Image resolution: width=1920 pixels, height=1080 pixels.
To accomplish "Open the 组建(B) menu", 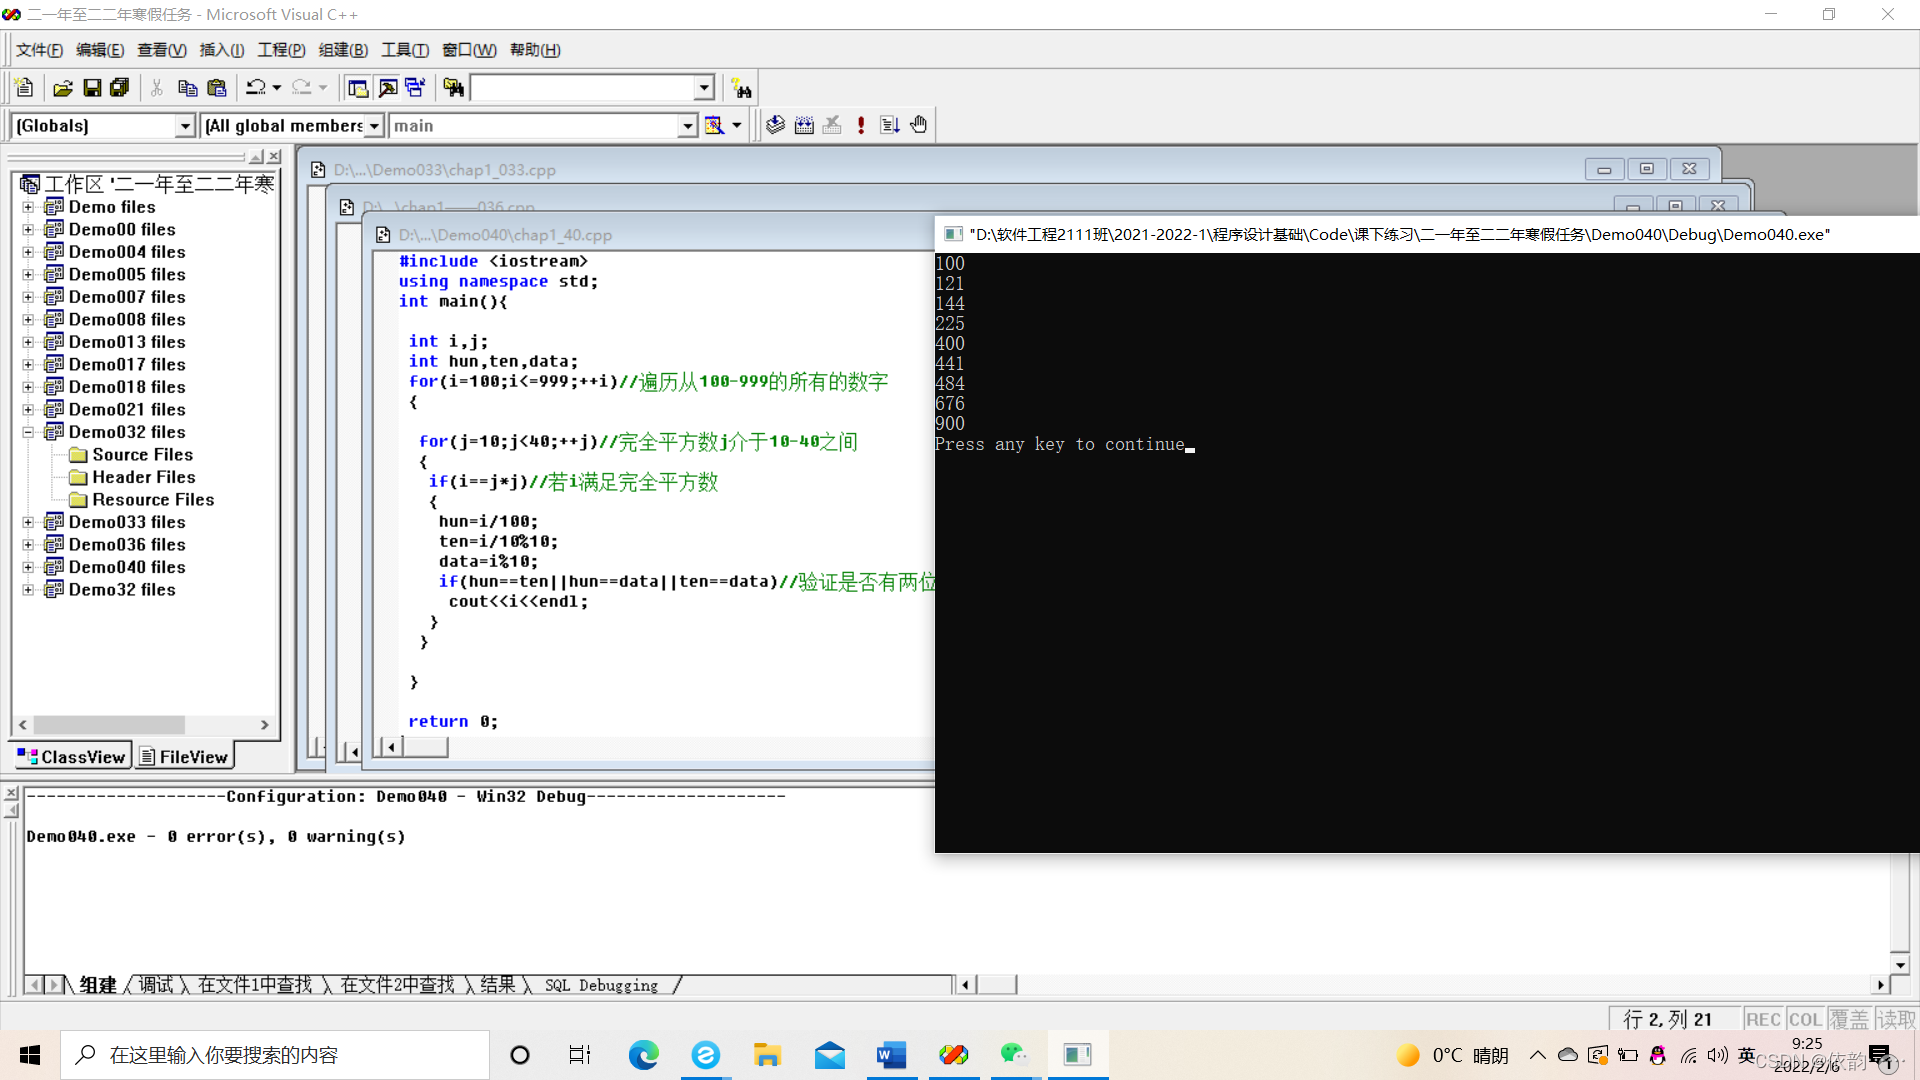I will pyautogui.click(x=343, y=50).
